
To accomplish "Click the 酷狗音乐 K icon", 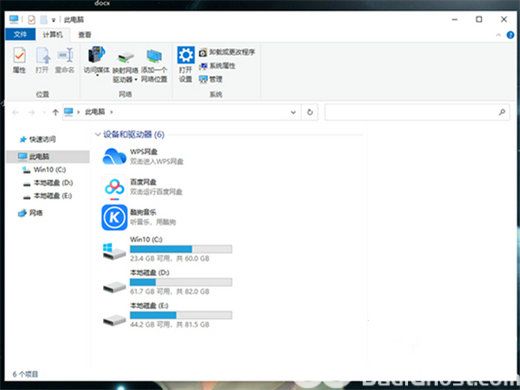I will [x=114, y=217].
